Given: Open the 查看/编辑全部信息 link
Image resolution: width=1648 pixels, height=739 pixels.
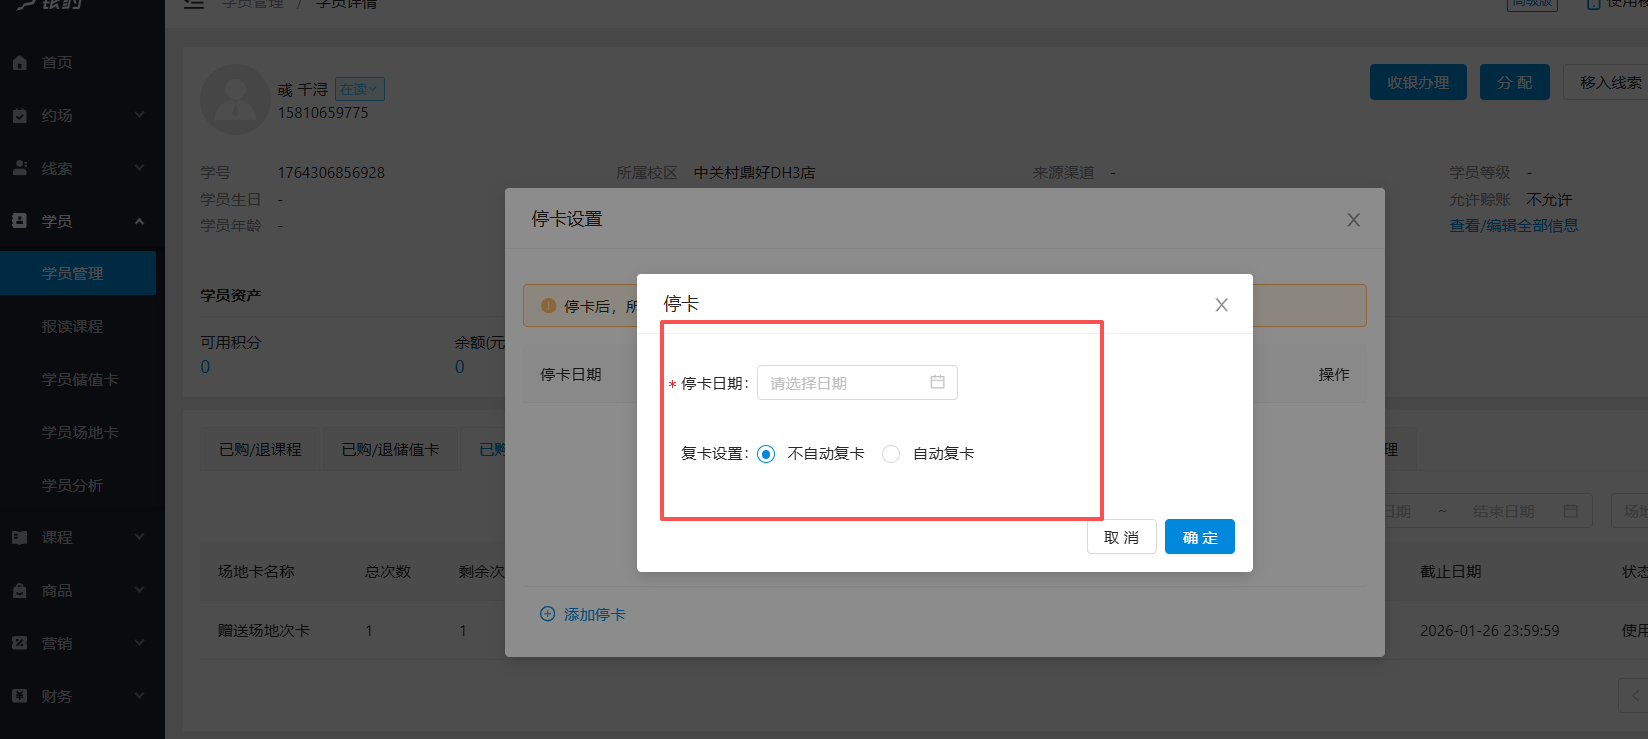Looking at the screenshot, I should tap(1514, 226).
